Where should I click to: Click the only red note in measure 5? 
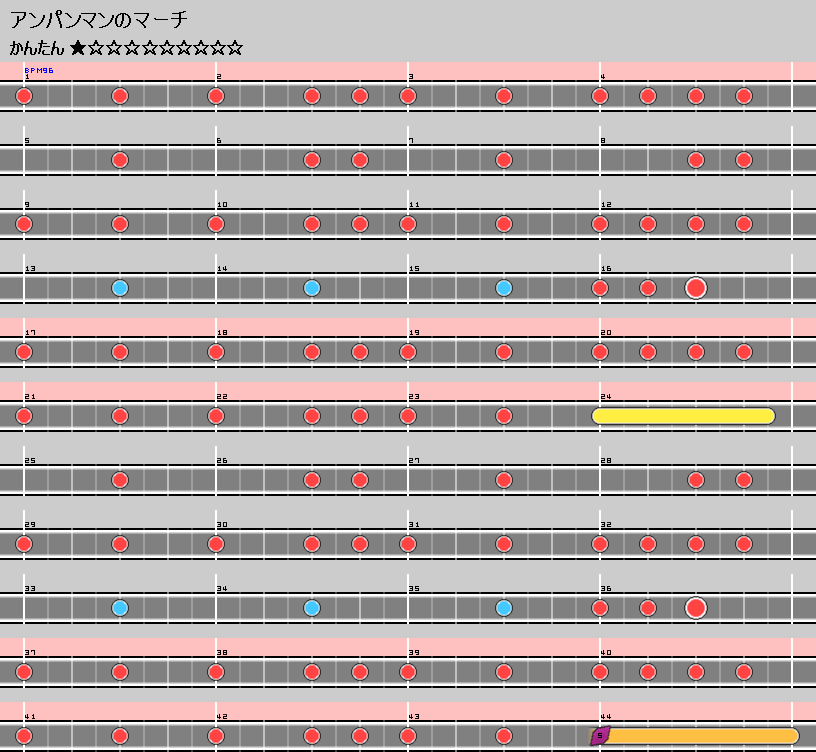coord(120,160)
